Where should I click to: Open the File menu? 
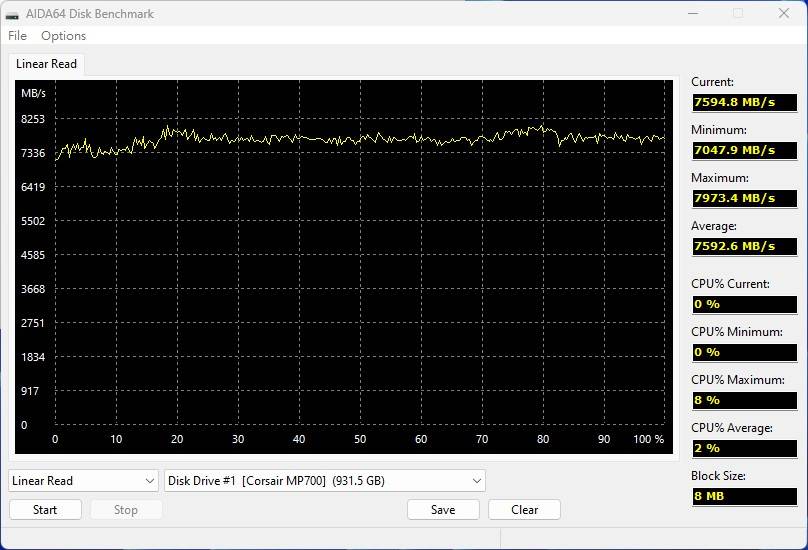coord(18,36)
